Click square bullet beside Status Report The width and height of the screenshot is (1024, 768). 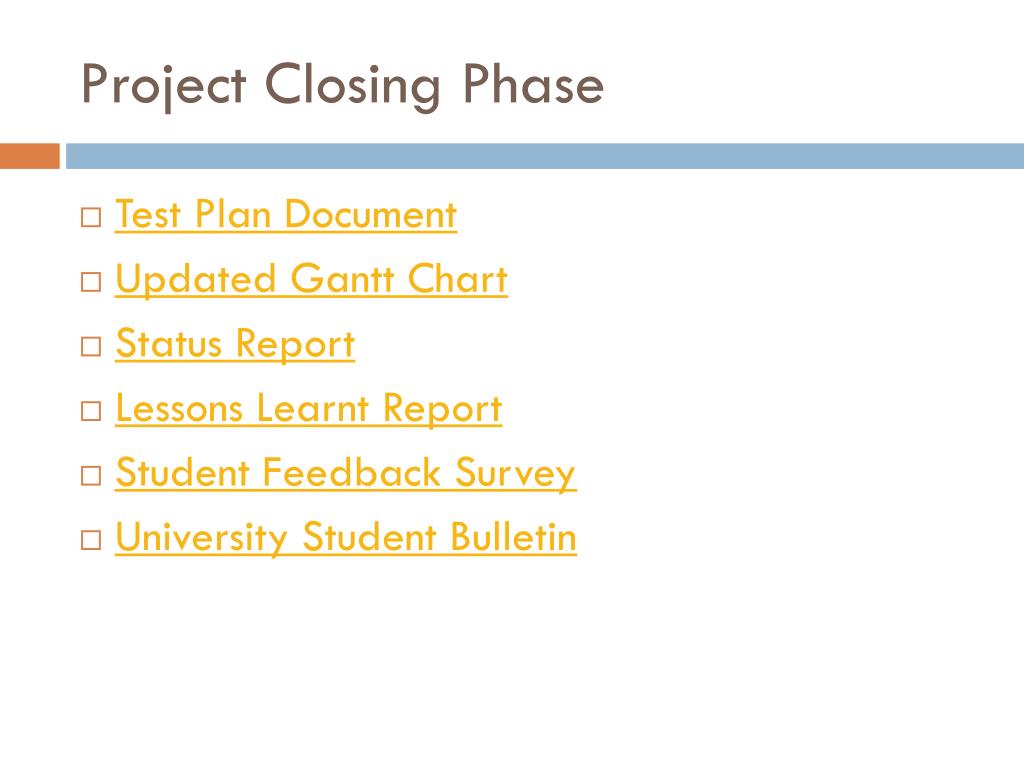(91, 346)
